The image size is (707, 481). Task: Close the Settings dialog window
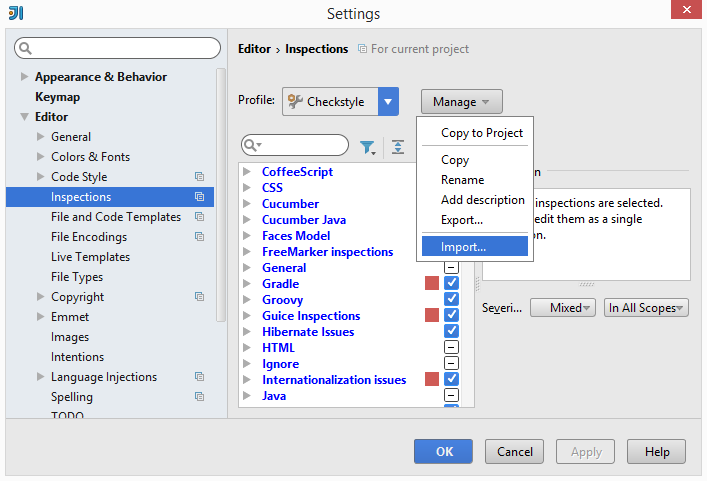point(686,9)
